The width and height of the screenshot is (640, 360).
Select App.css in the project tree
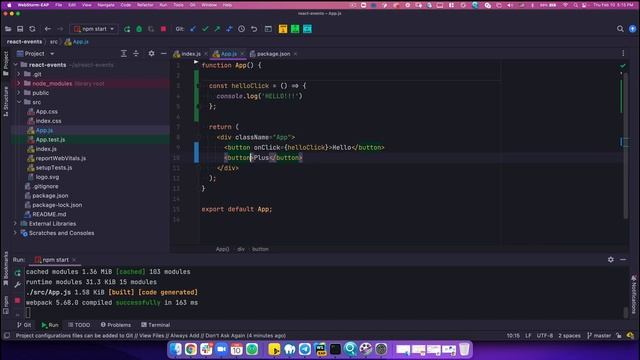click(47, 111)
